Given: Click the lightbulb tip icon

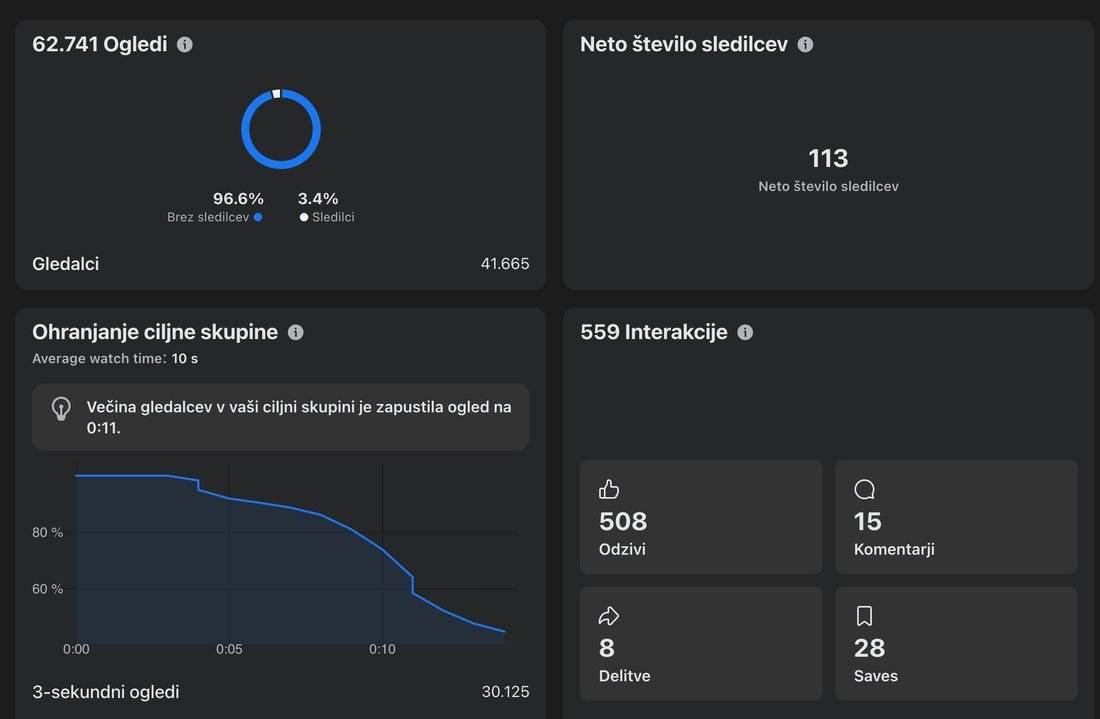Looking at the screenshot, I should click(x=61, y=409).
